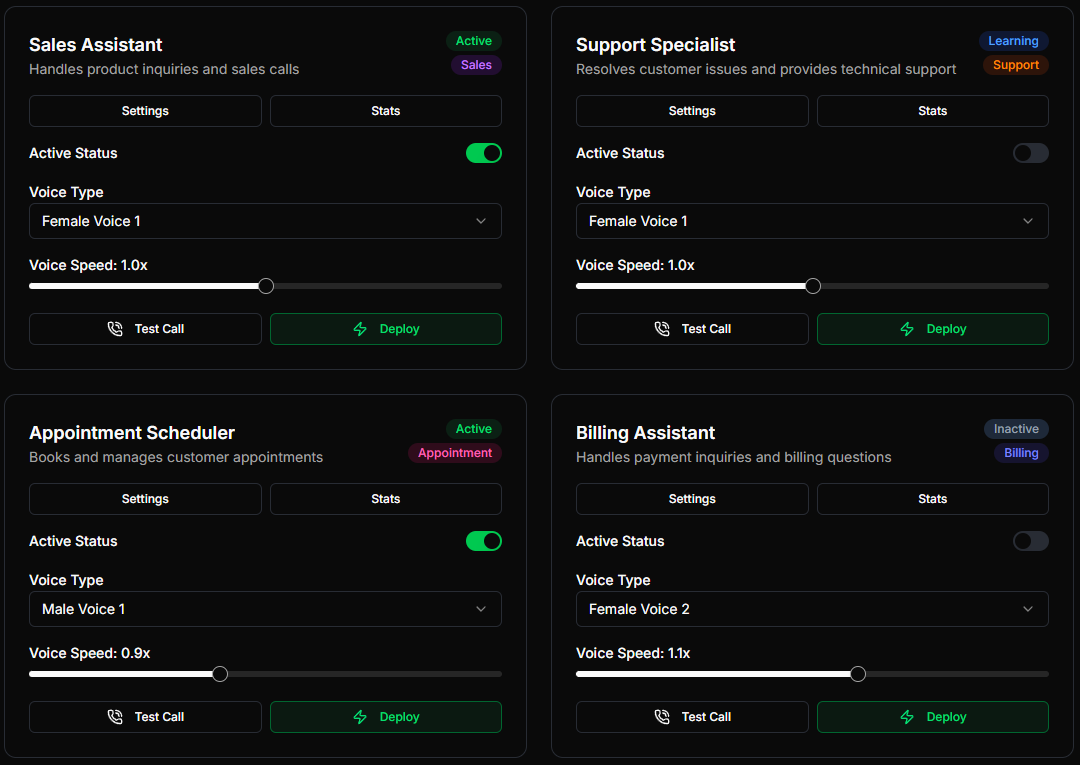Image resolution: width=1080 pixels, height=765 pixels.
Task: Click the lightning icon on Support Specialist Deploy
Action: coord(907,328)
